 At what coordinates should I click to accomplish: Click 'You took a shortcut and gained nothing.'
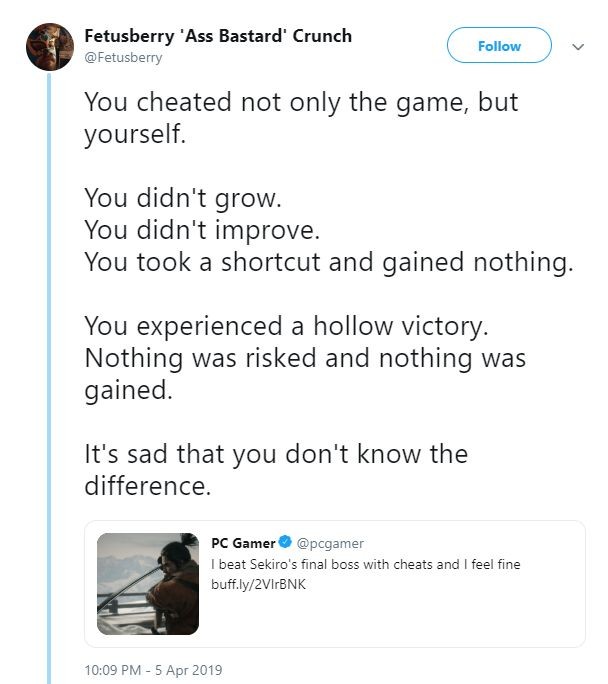(326, 262)
